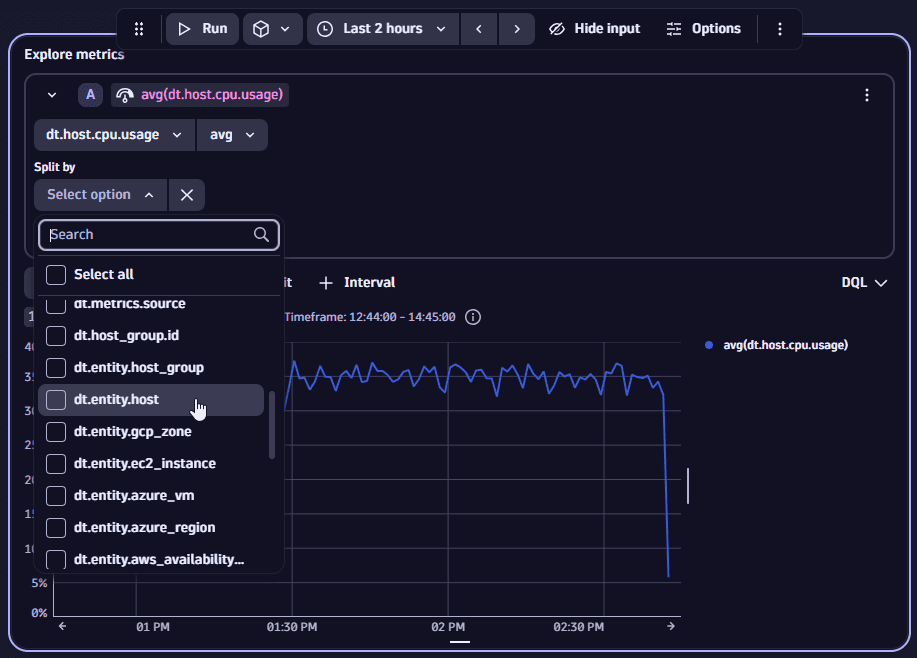The height and width of the screenshot is (658, 917).
Task: Click Hide input
Action: [x=594, y=29]
